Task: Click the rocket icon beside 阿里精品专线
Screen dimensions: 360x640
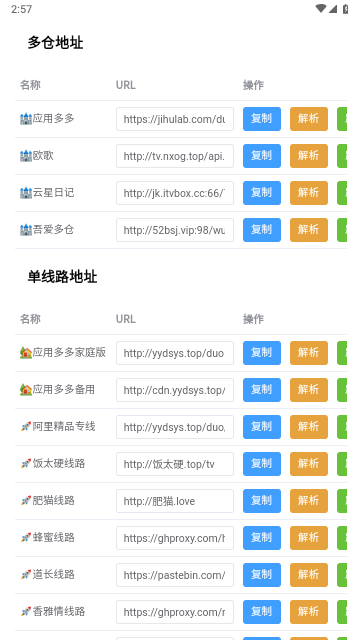Action: pyautogui.click(x=26, y=427)
